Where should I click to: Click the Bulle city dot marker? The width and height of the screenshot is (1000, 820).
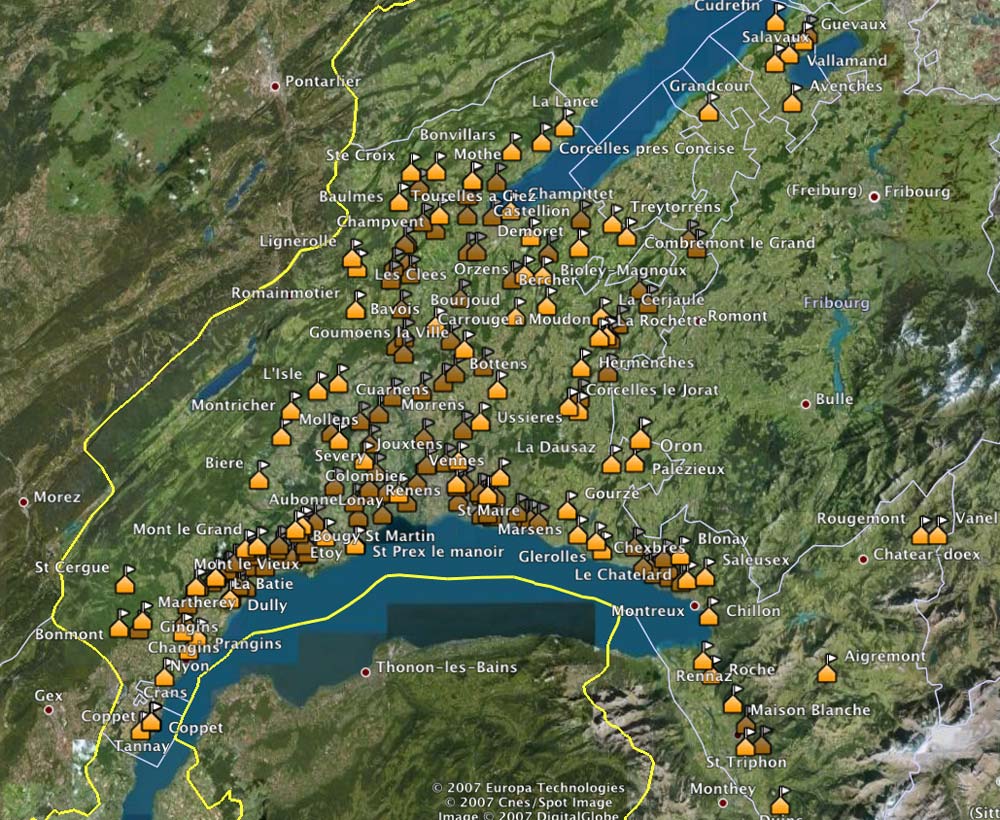pos(806,404)
